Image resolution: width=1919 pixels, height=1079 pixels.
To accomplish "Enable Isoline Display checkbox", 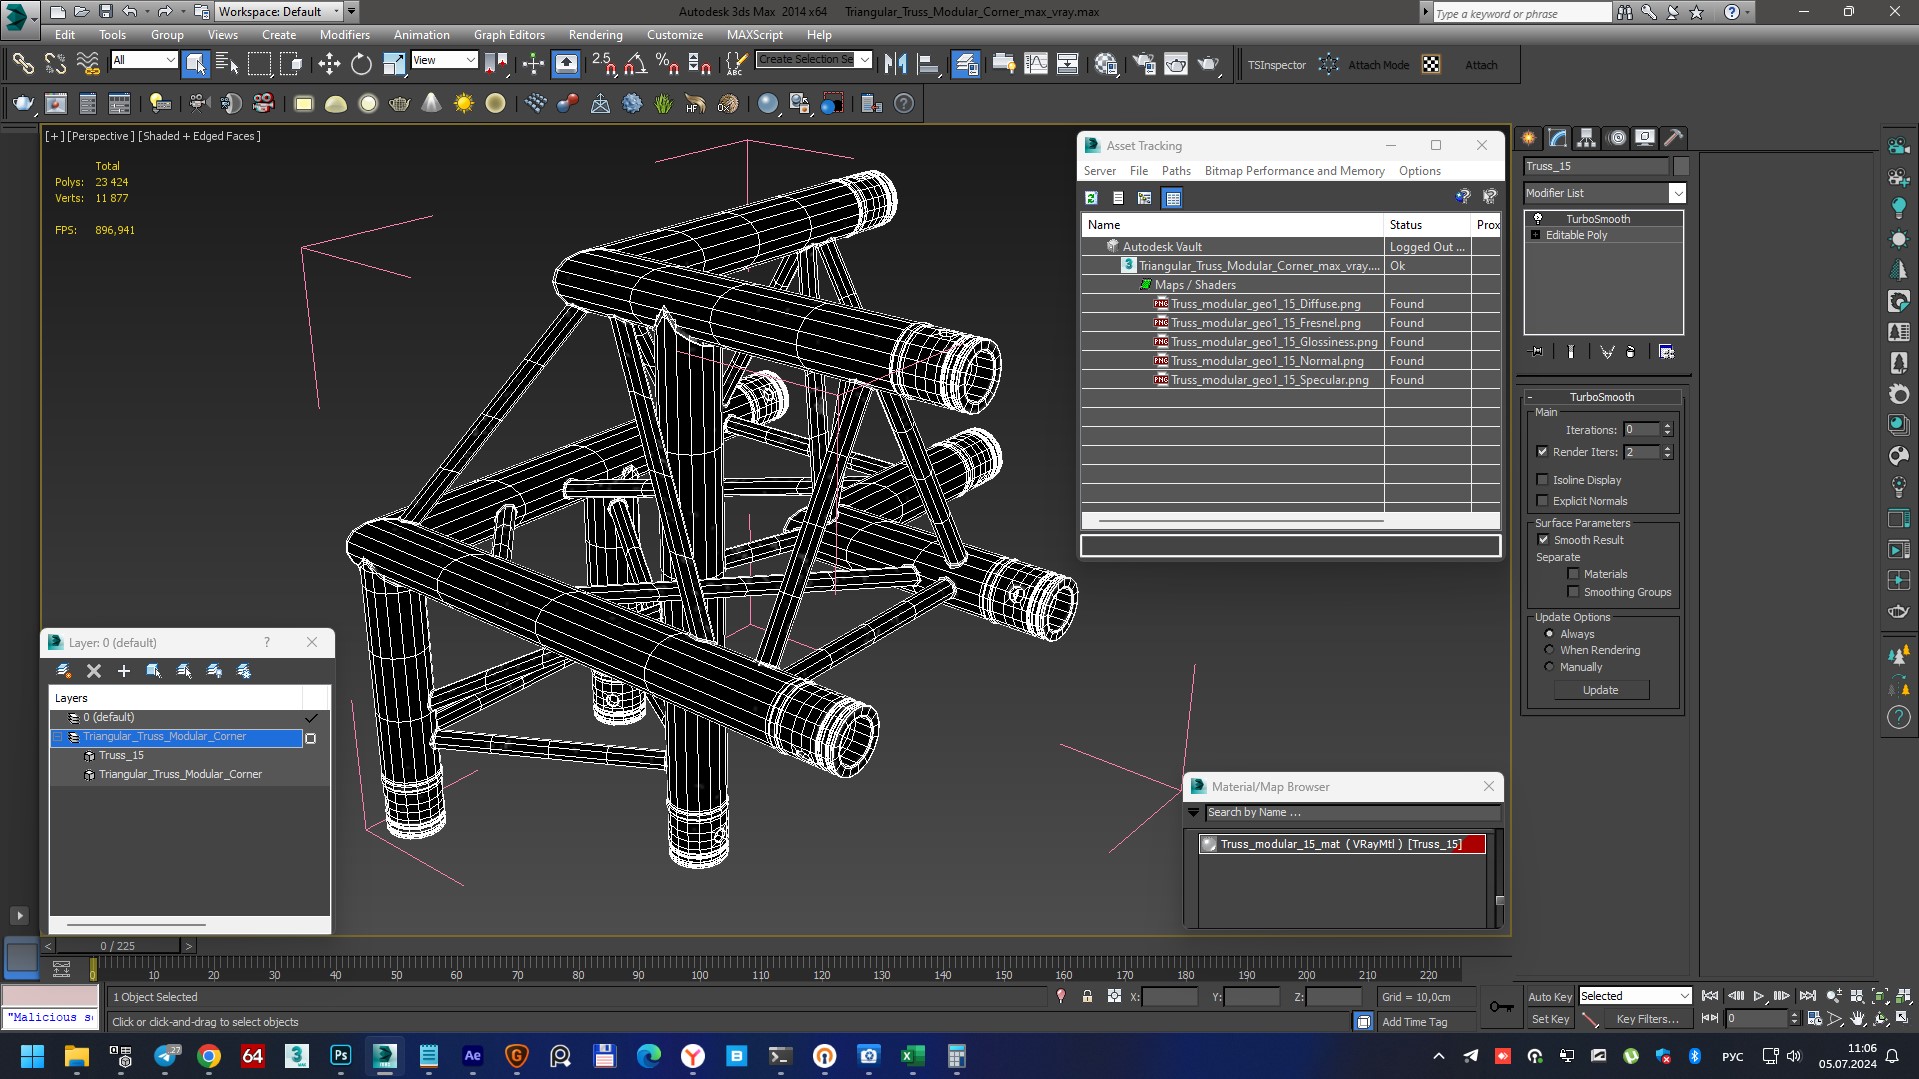I will [x=1542, y=480].
